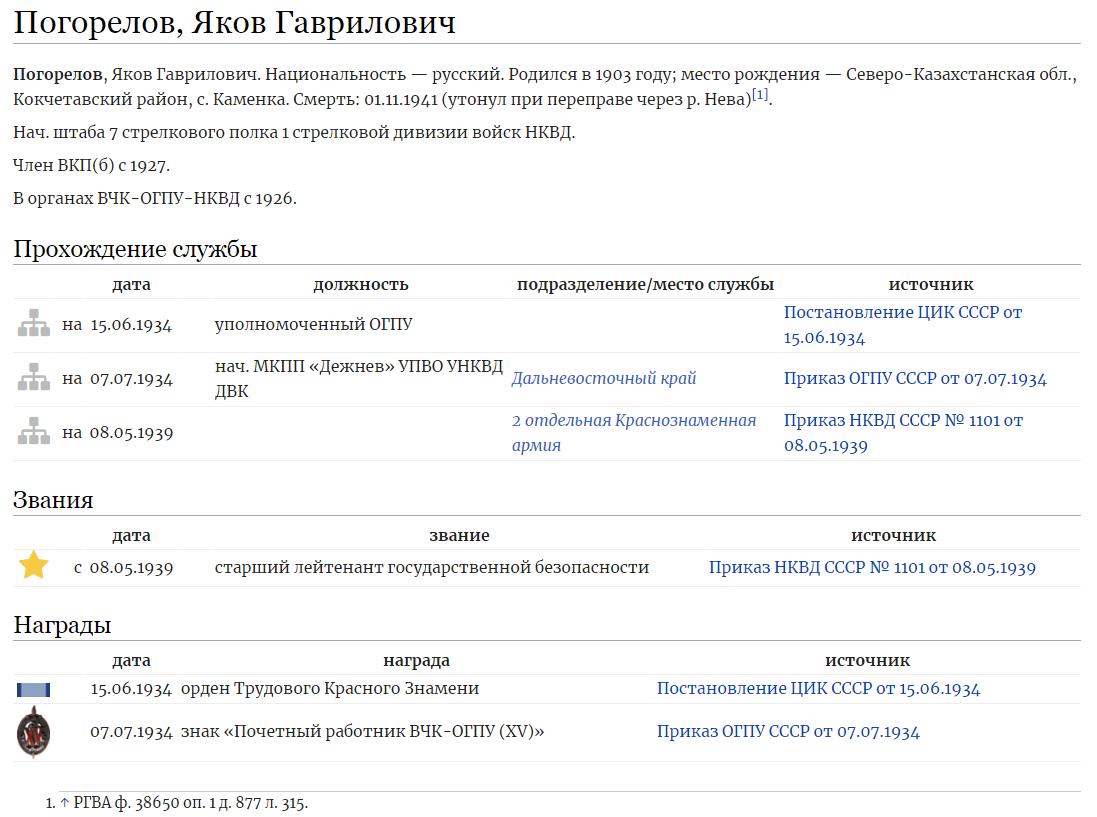
Task: Open Приказ ОГПУ СССР link in service table
Action: [x=914, y=379]
